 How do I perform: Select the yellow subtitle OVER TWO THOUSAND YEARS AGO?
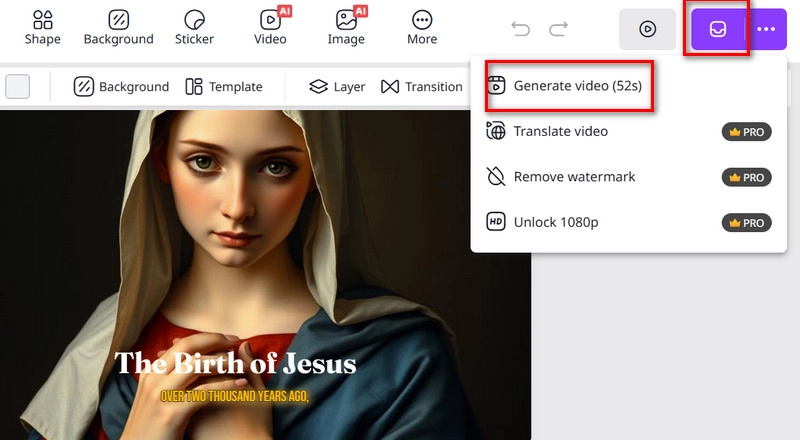coord(235,396)
